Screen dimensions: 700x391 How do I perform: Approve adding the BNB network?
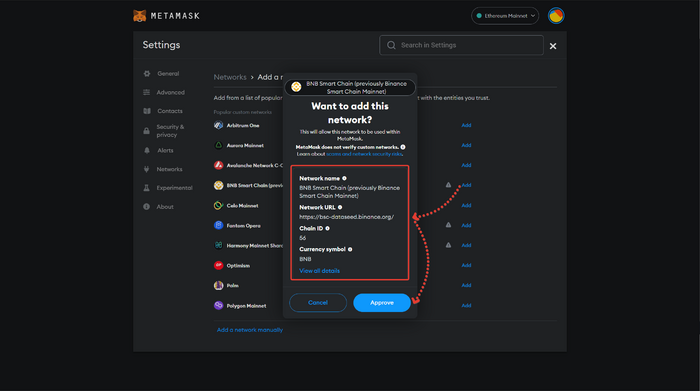[382, 303]
